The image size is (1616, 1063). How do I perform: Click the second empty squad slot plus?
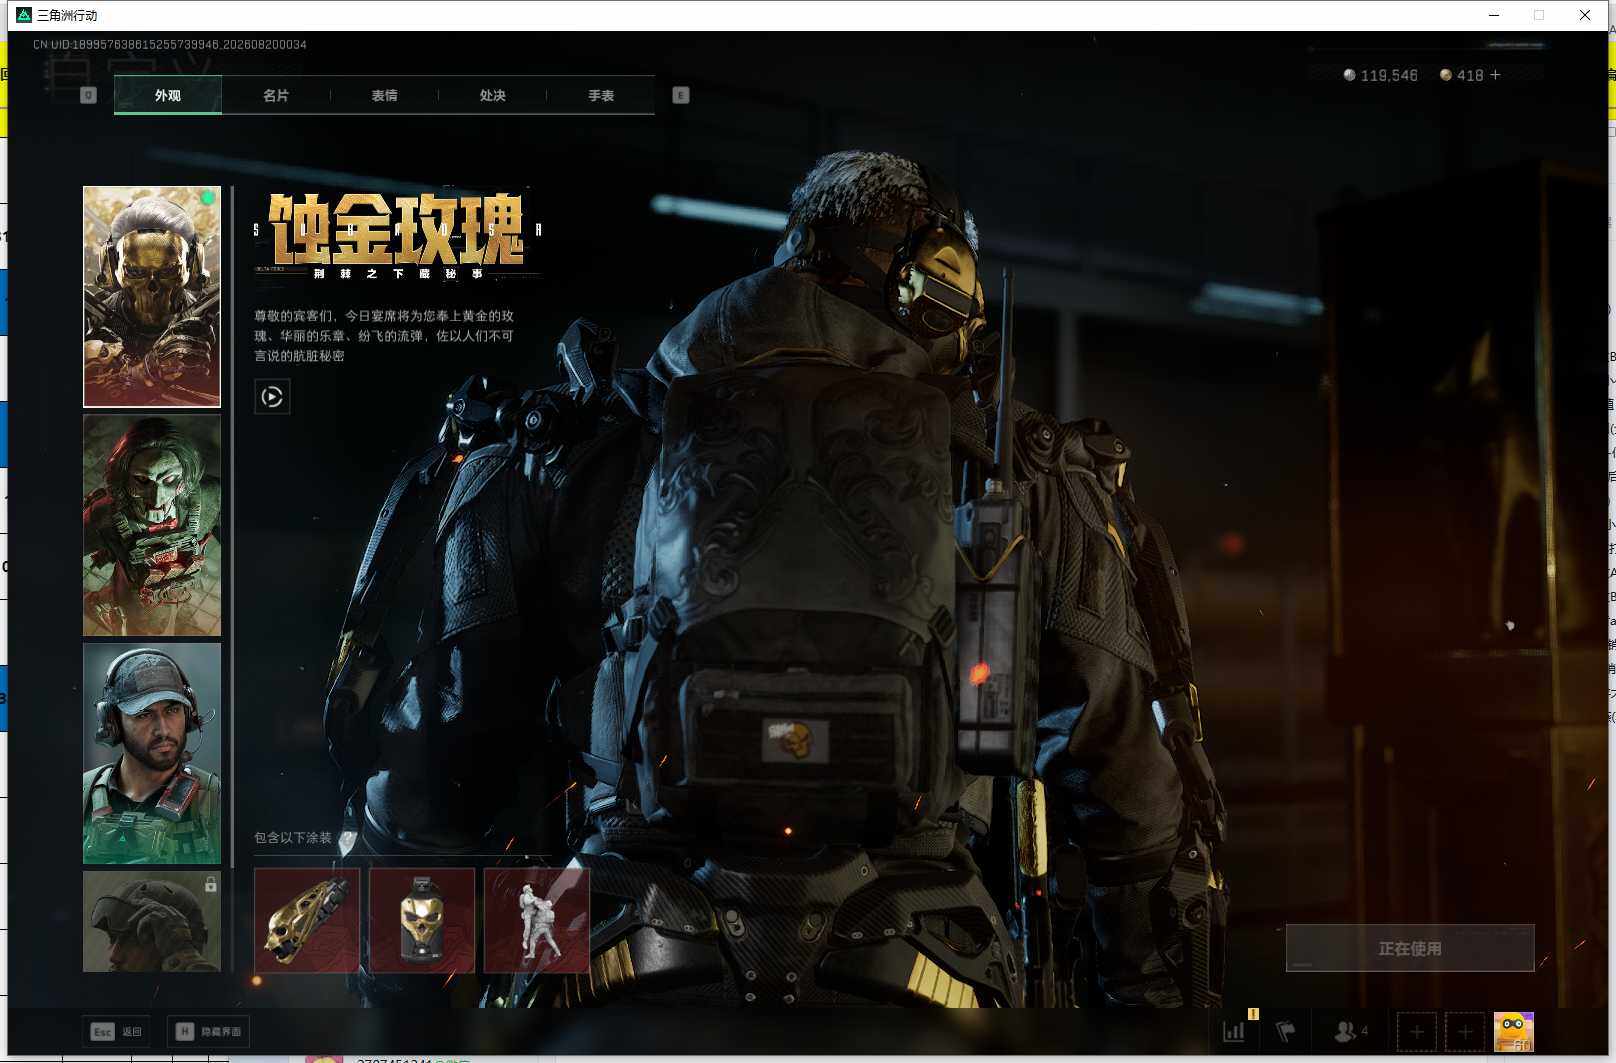coord(1465,1032)
